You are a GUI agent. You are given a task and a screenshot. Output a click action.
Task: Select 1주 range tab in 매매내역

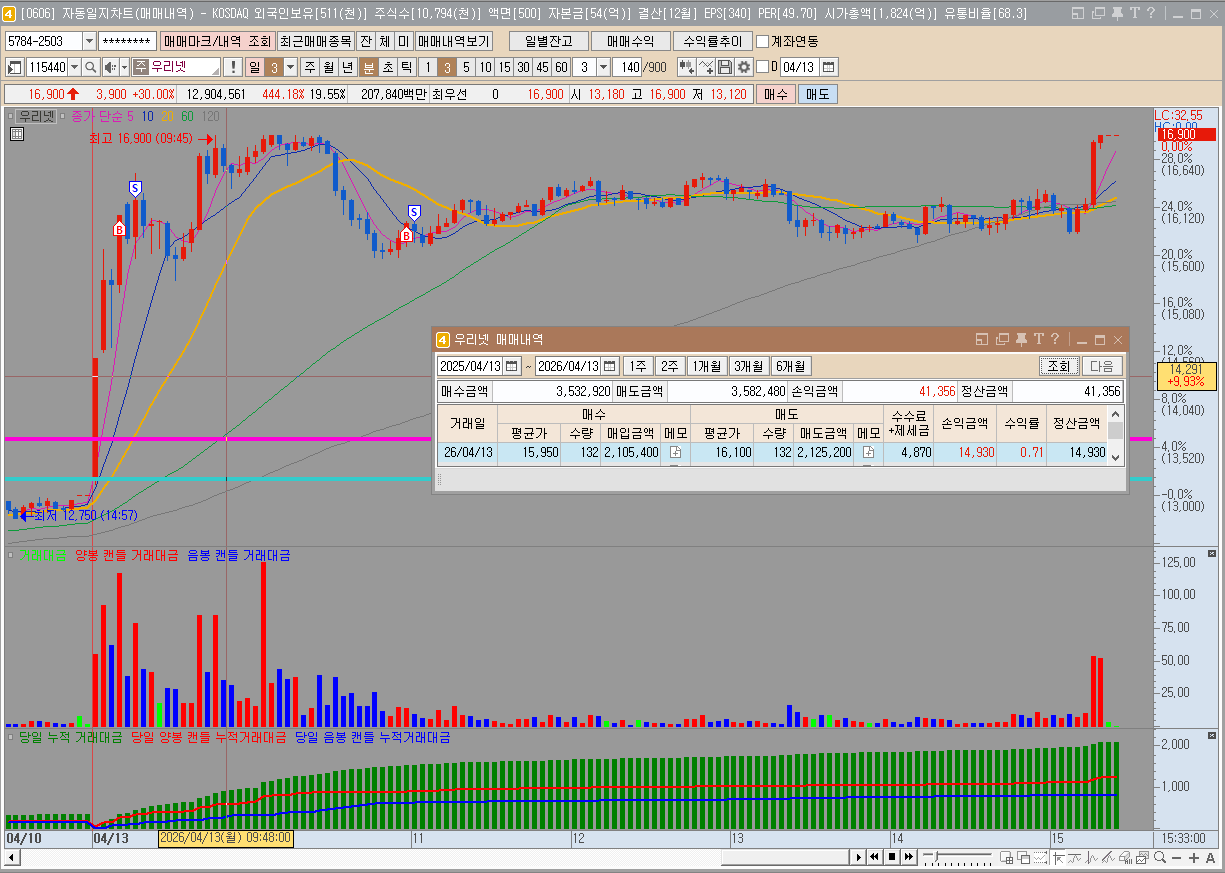point(637,366)
